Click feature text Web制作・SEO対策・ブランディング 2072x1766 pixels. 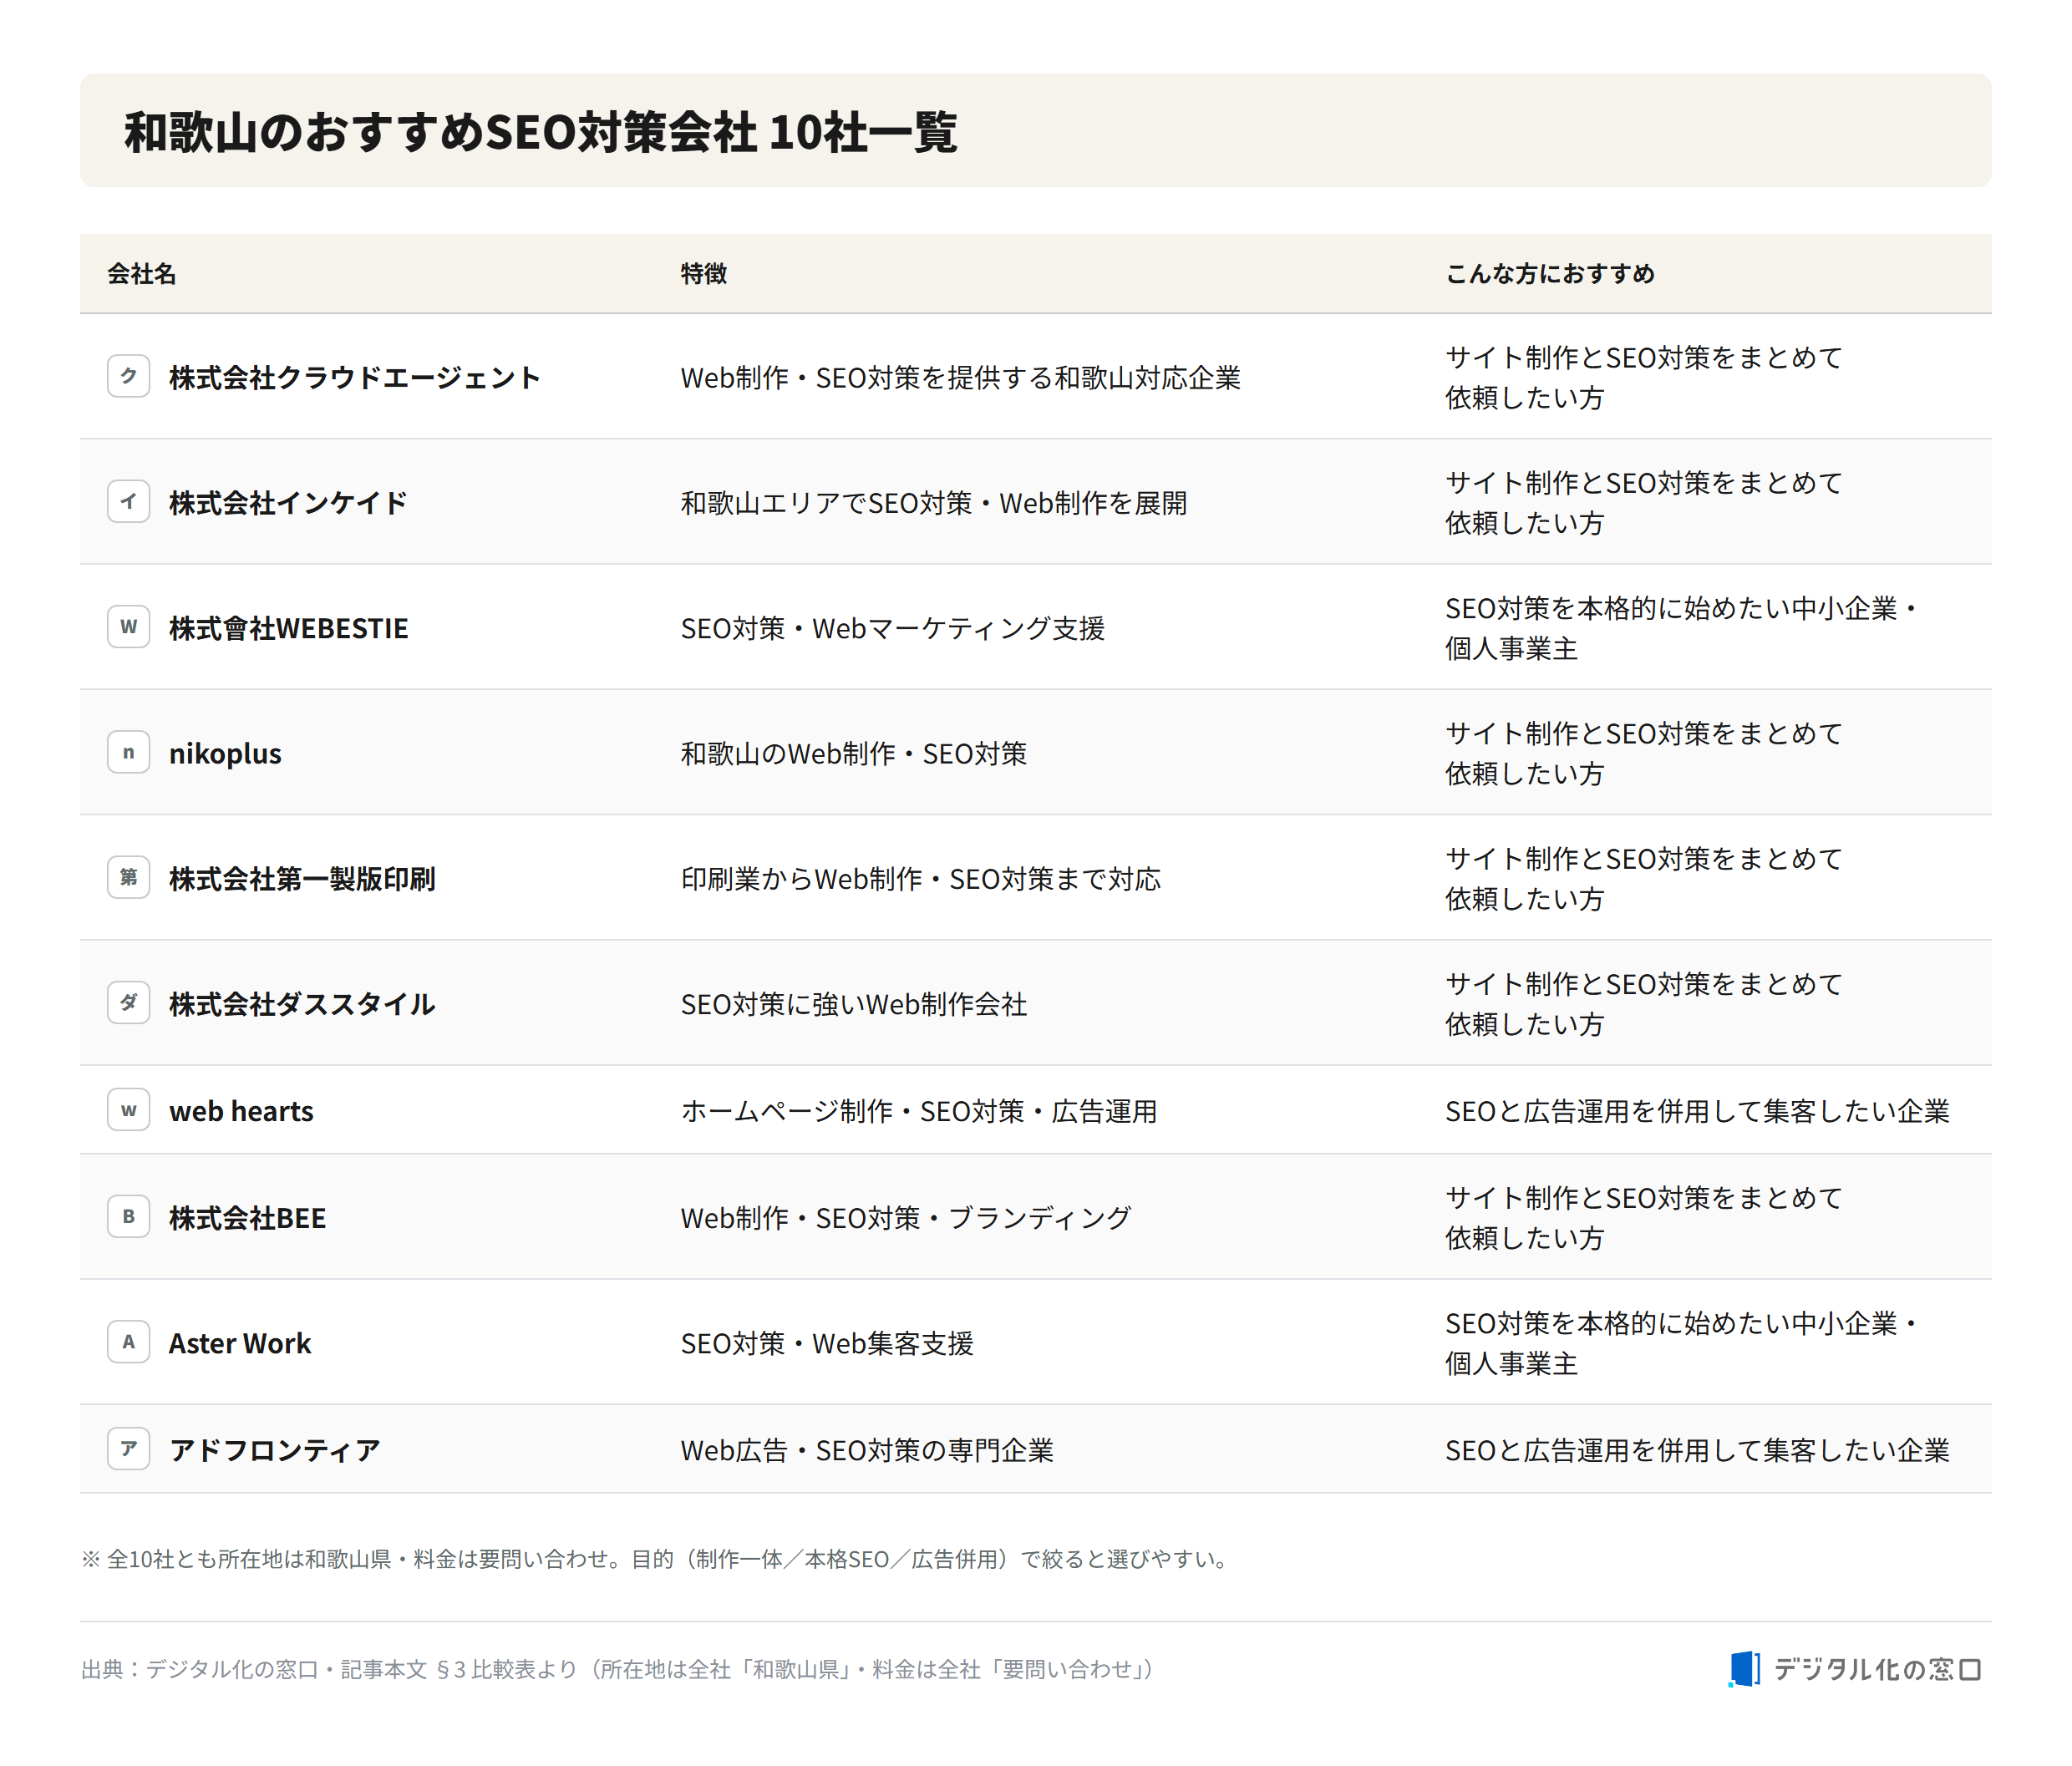(x=906, y=1217)
